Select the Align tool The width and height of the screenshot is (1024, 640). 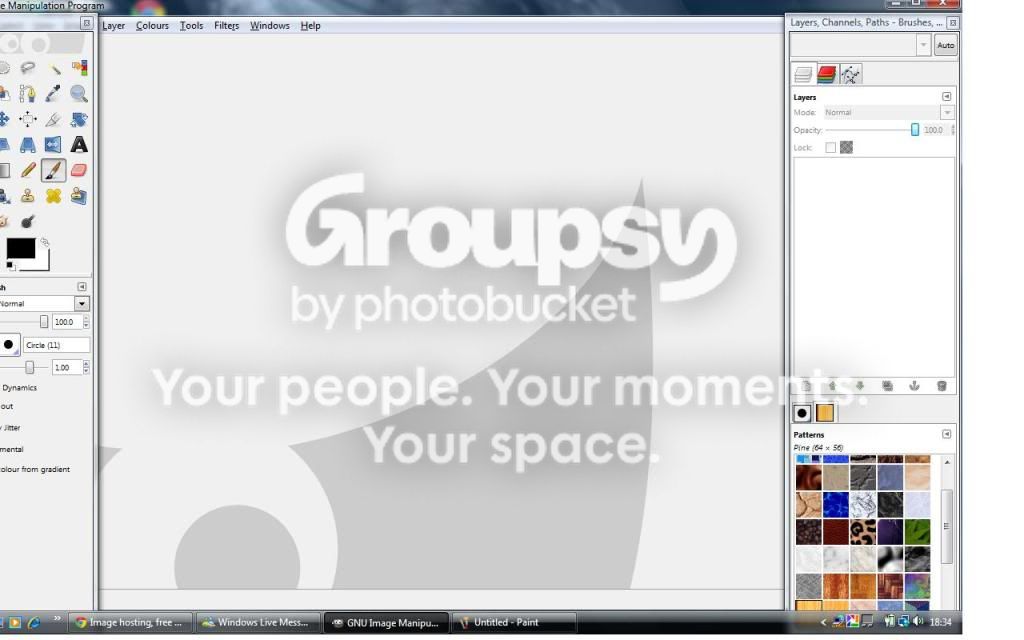click(27, 120)
